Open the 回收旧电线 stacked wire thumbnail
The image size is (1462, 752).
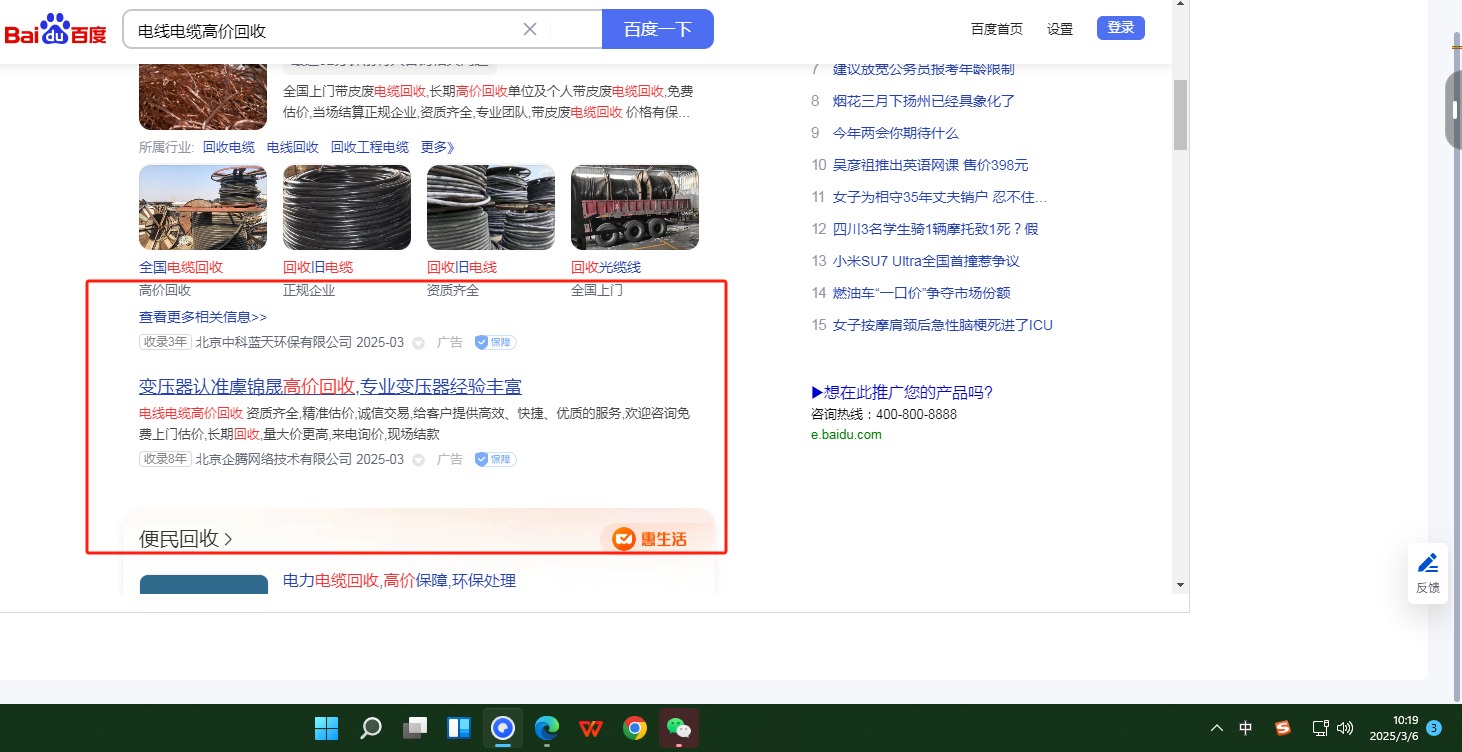tap(491, 207)
